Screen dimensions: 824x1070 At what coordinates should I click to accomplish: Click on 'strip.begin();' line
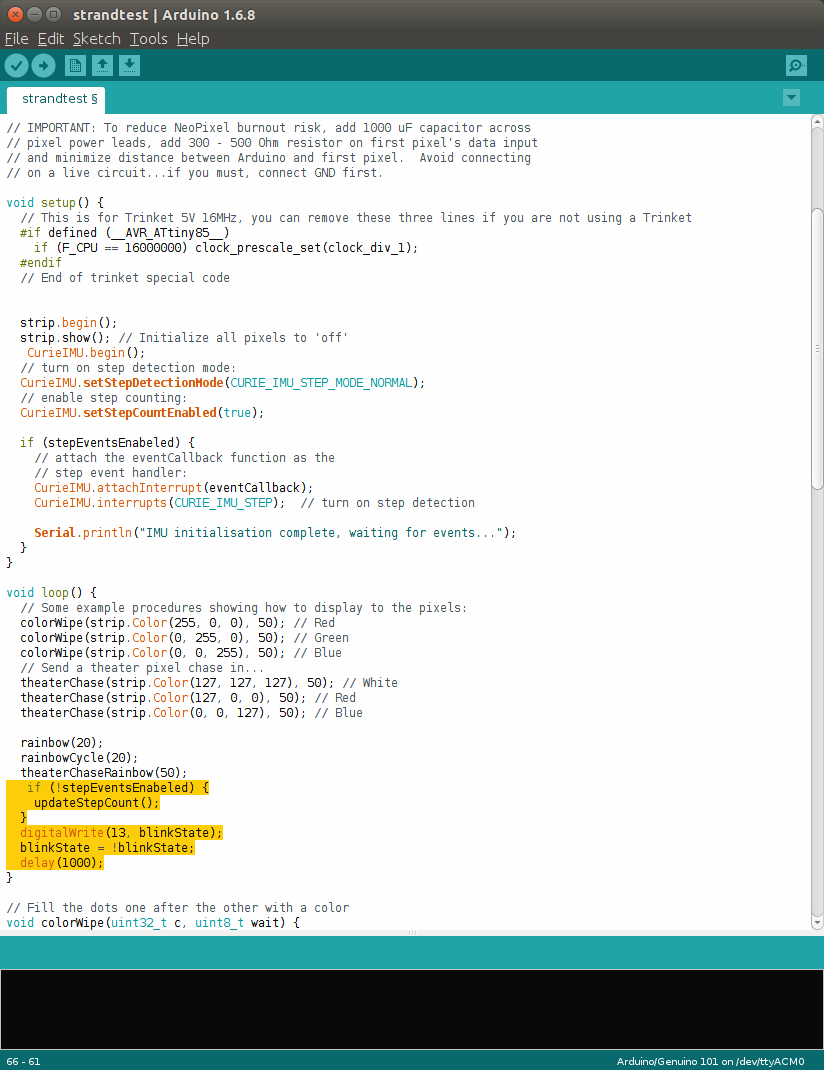68,323
